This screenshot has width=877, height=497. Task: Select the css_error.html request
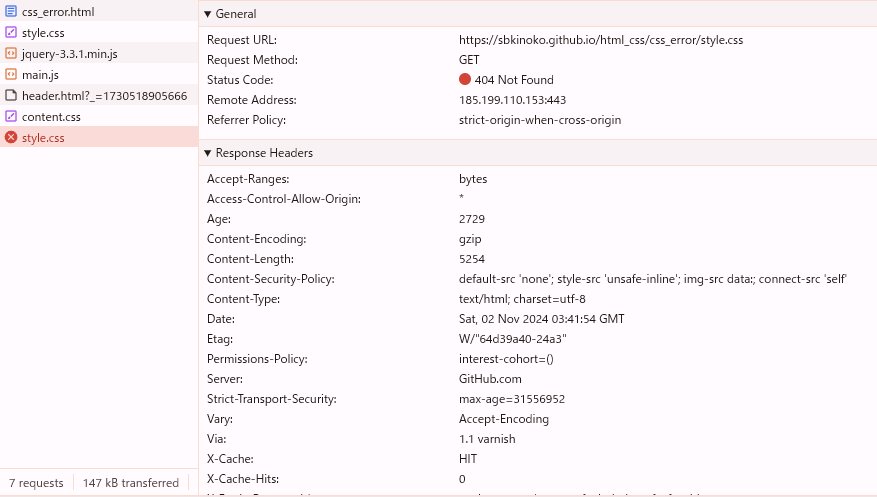coord(99,11)
